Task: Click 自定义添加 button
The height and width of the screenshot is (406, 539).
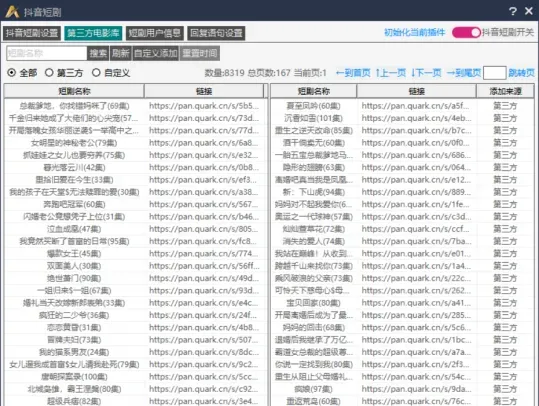Action: point(156,53)
